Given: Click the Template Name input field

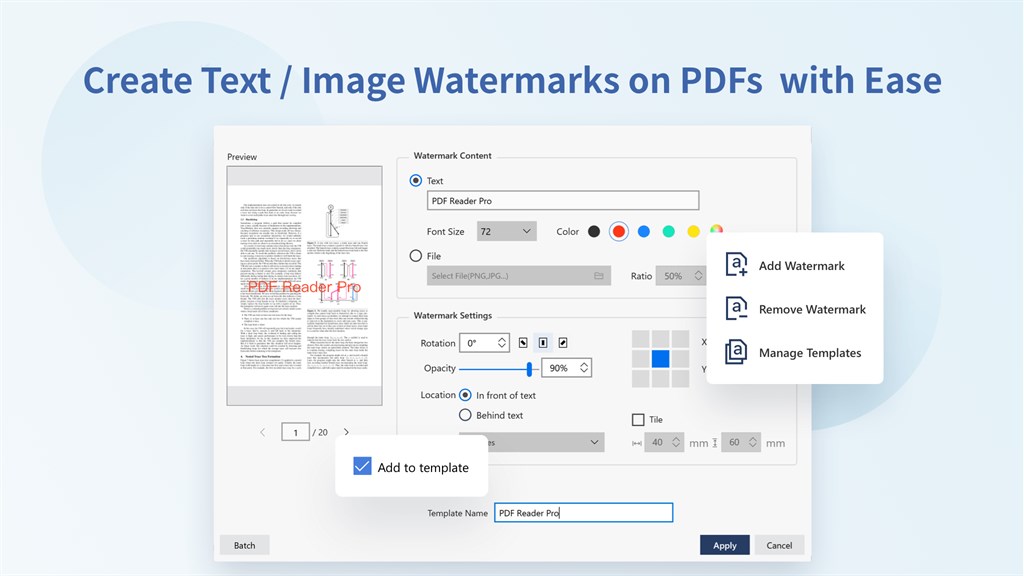Looking at the screenshot, I should (x=583, y=513).
